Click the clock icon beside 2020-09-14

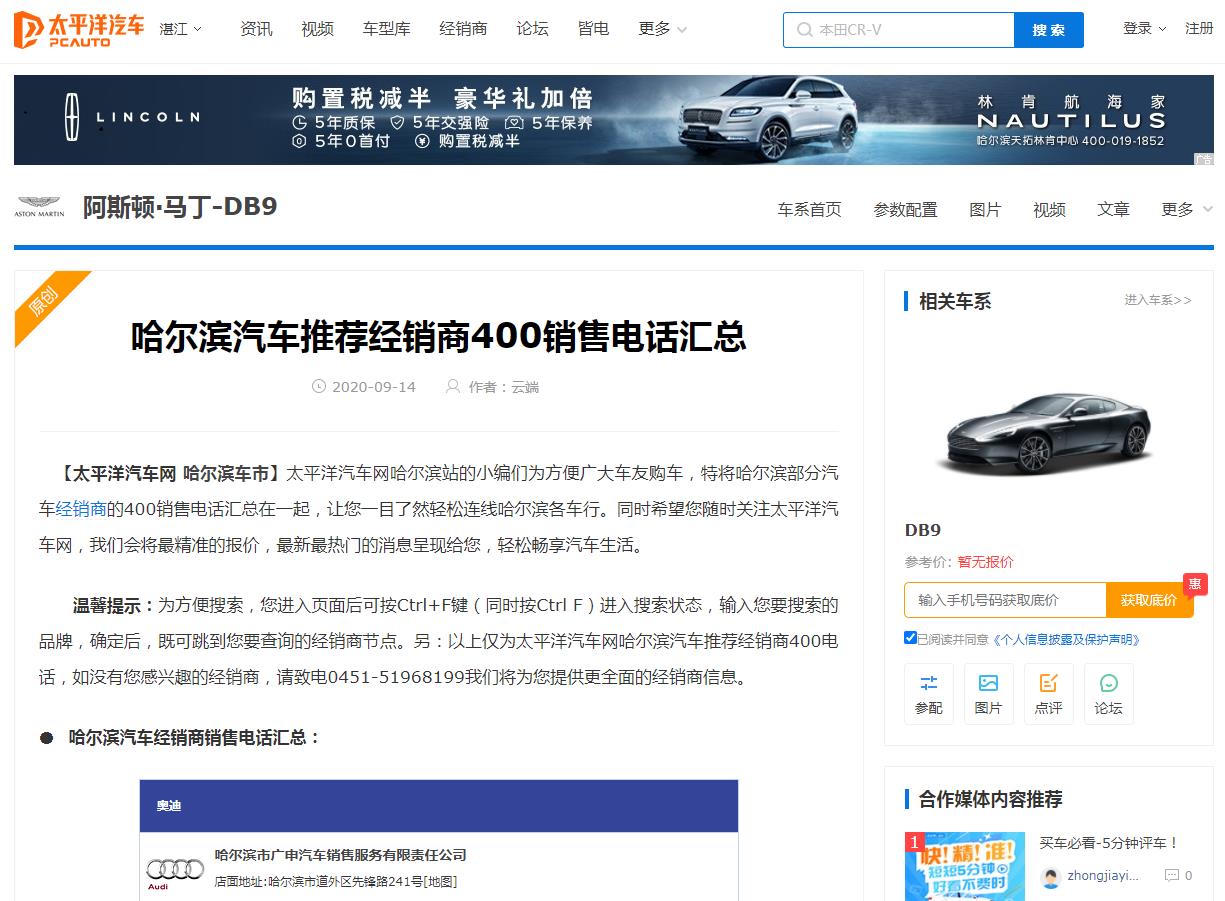click(x=319, y=386)
